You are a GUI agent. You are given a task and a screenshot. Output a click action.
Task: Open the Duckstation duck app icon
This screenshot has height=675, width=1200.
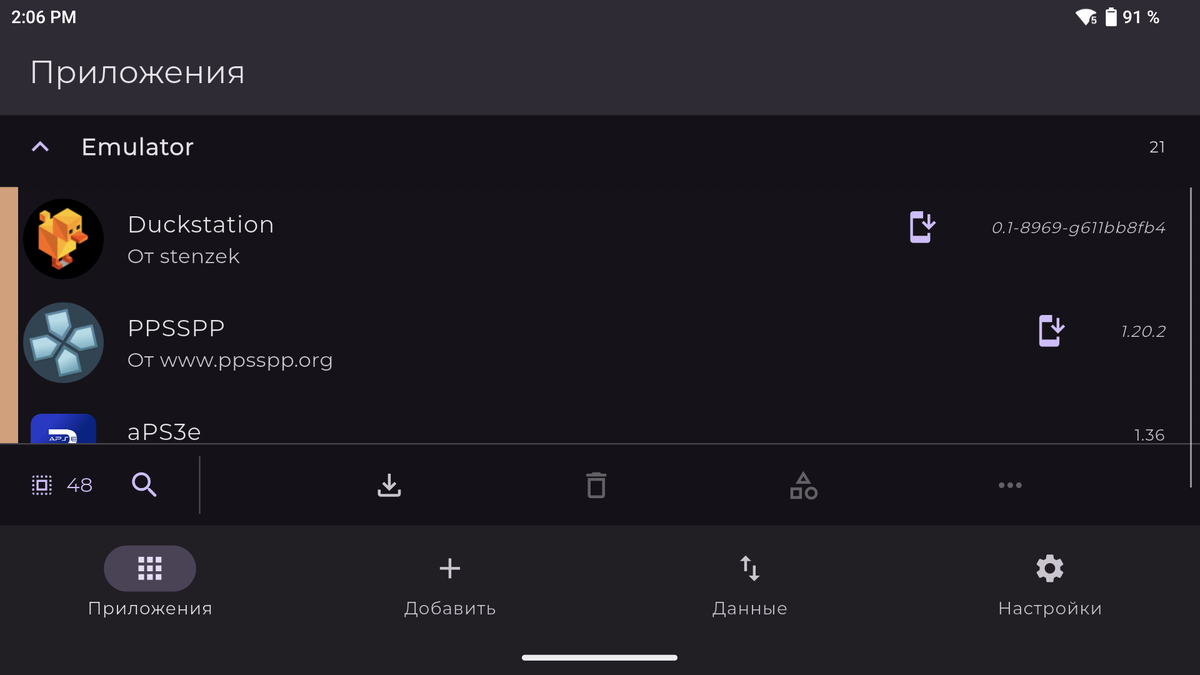pyautogui.click(x=63, y=238)
